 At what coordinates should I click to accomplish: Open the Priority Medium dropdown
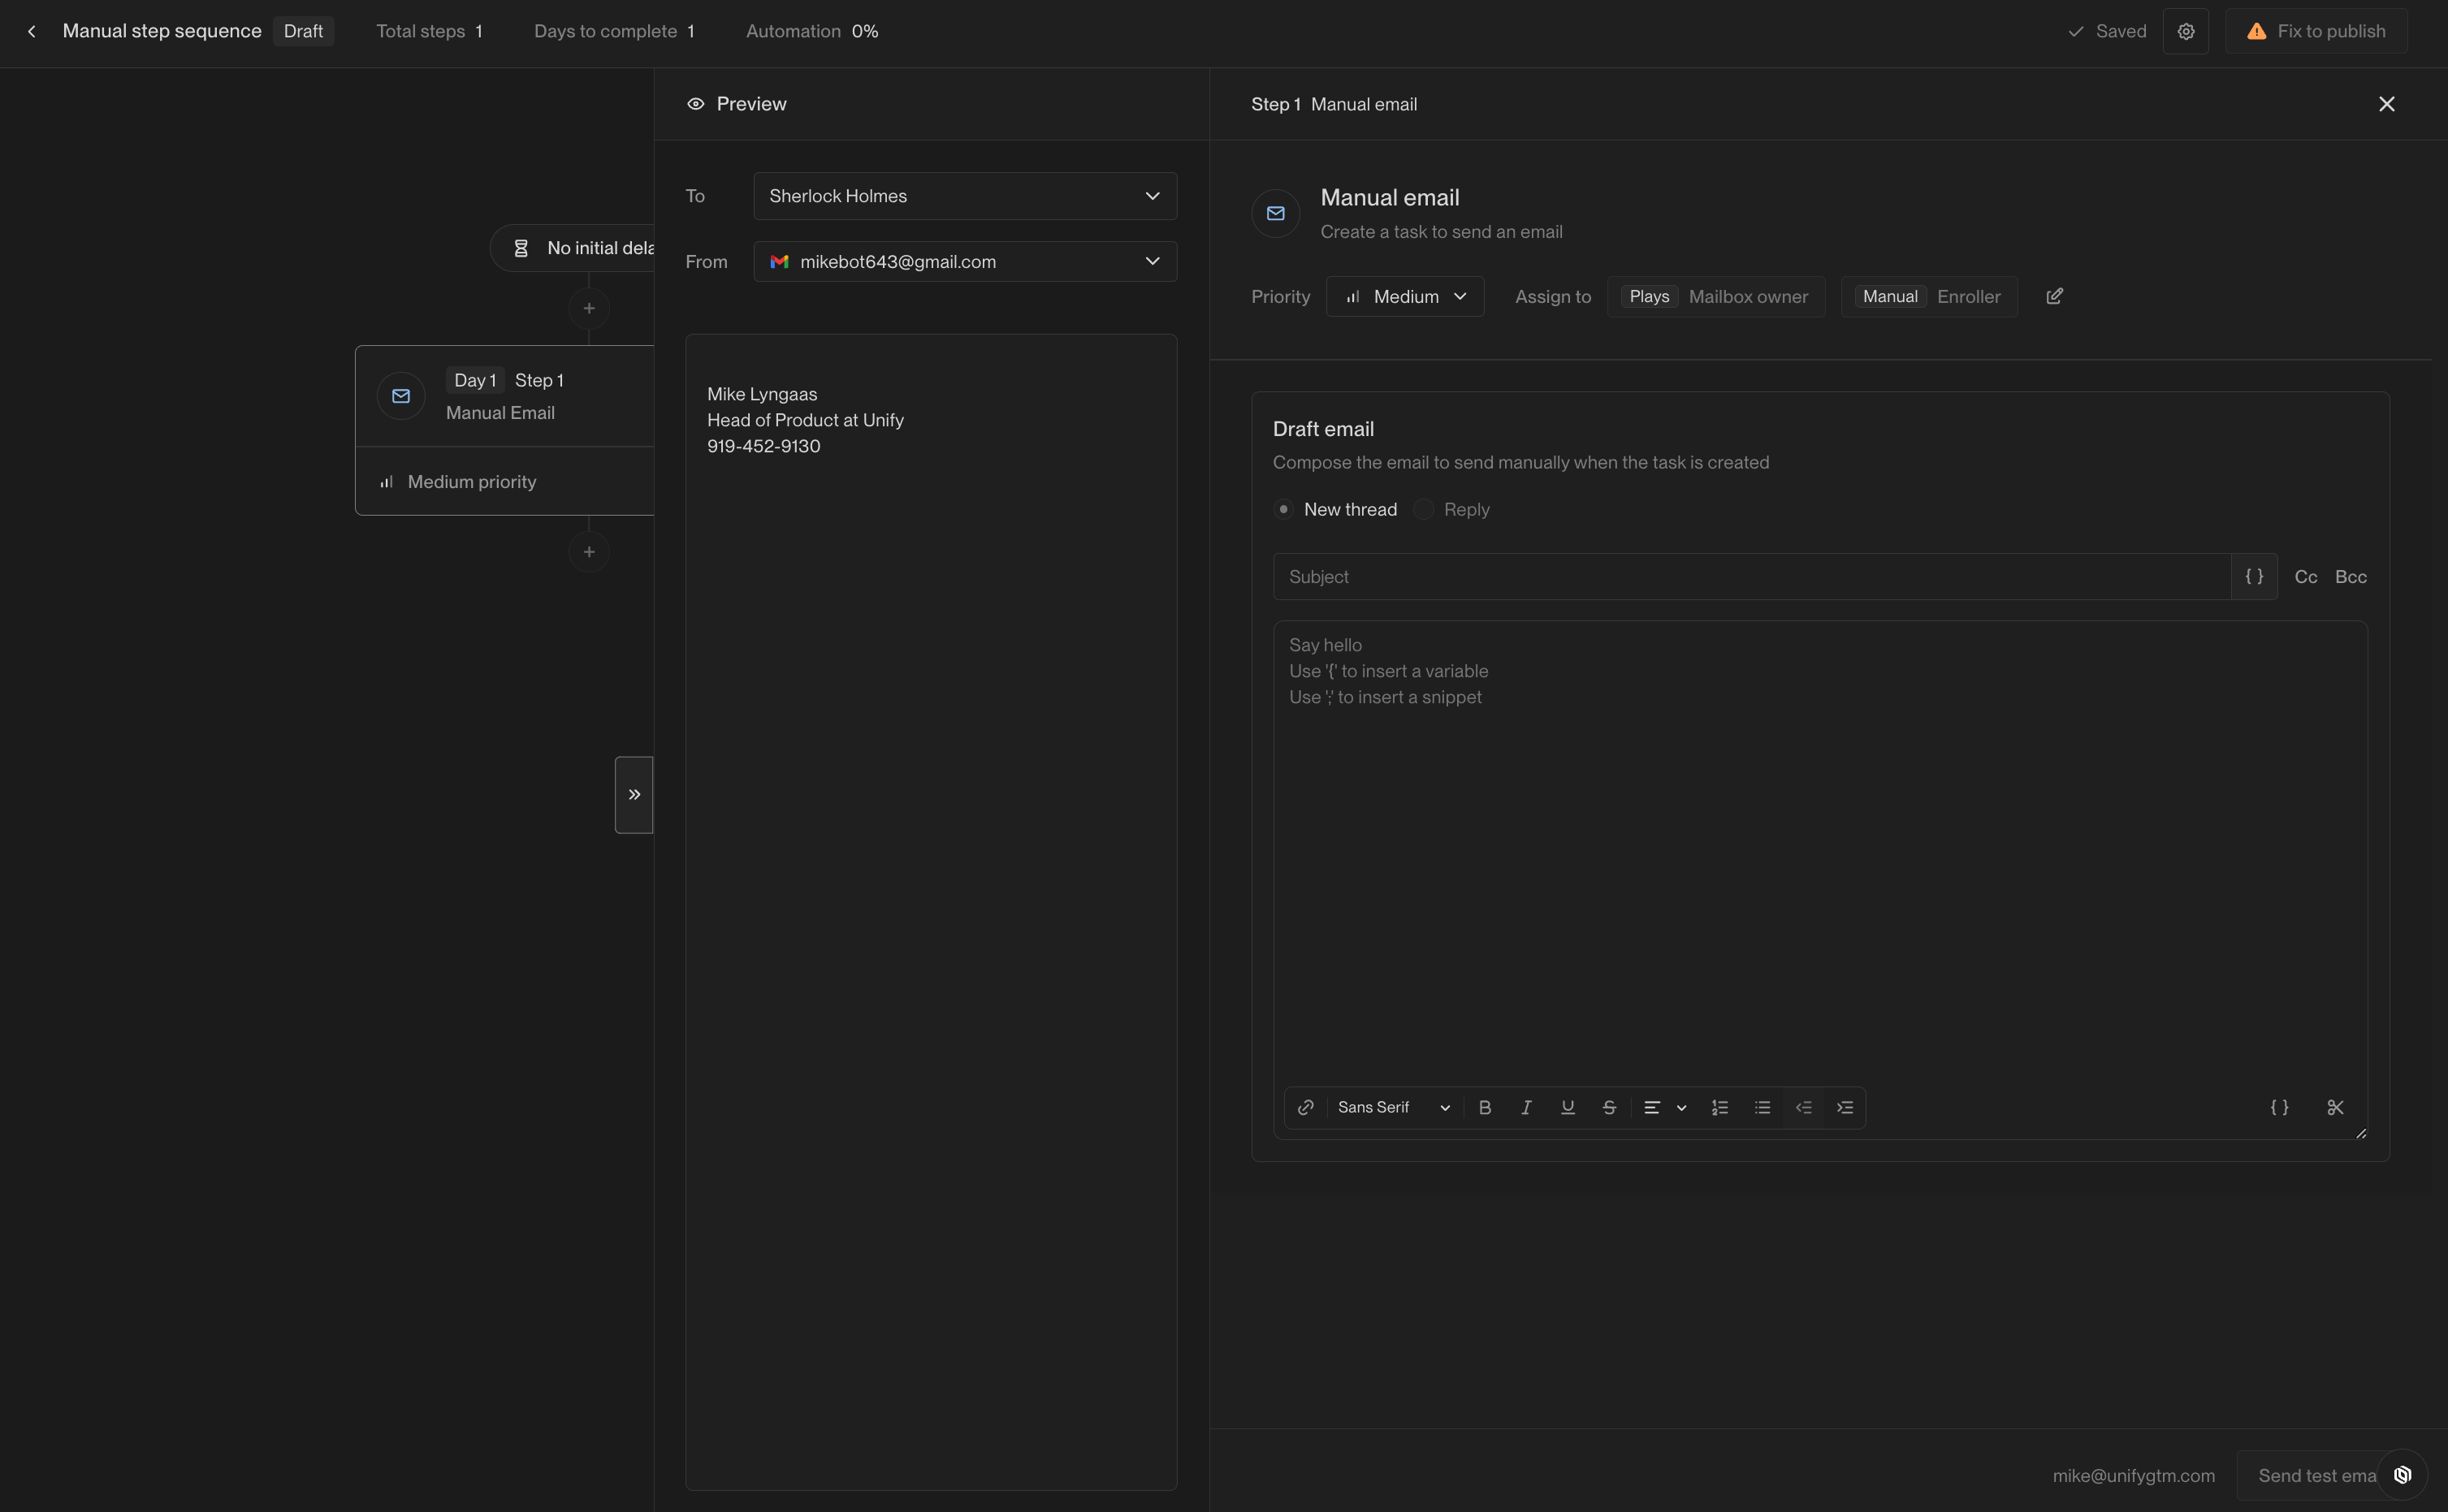tap(1405, 296)
